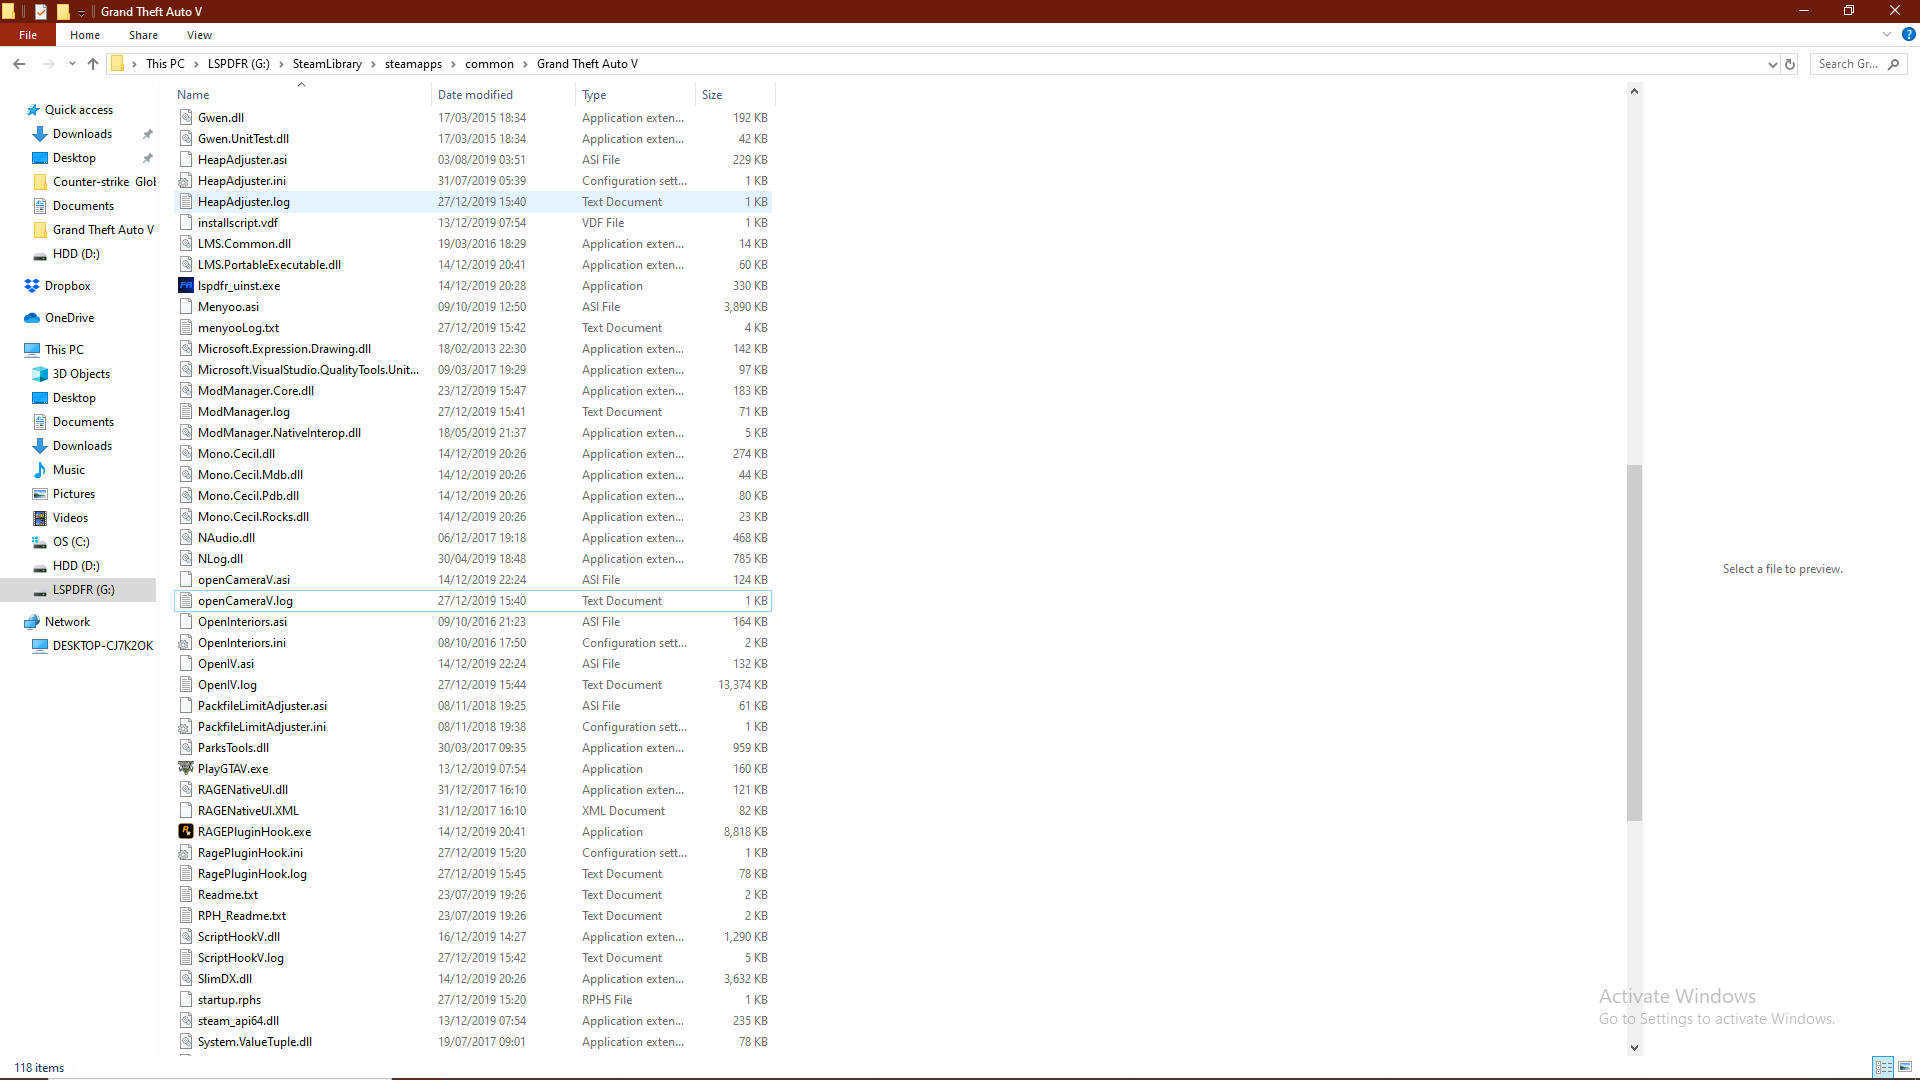
Task: Click the search box
Action: tap(1848, 64)
